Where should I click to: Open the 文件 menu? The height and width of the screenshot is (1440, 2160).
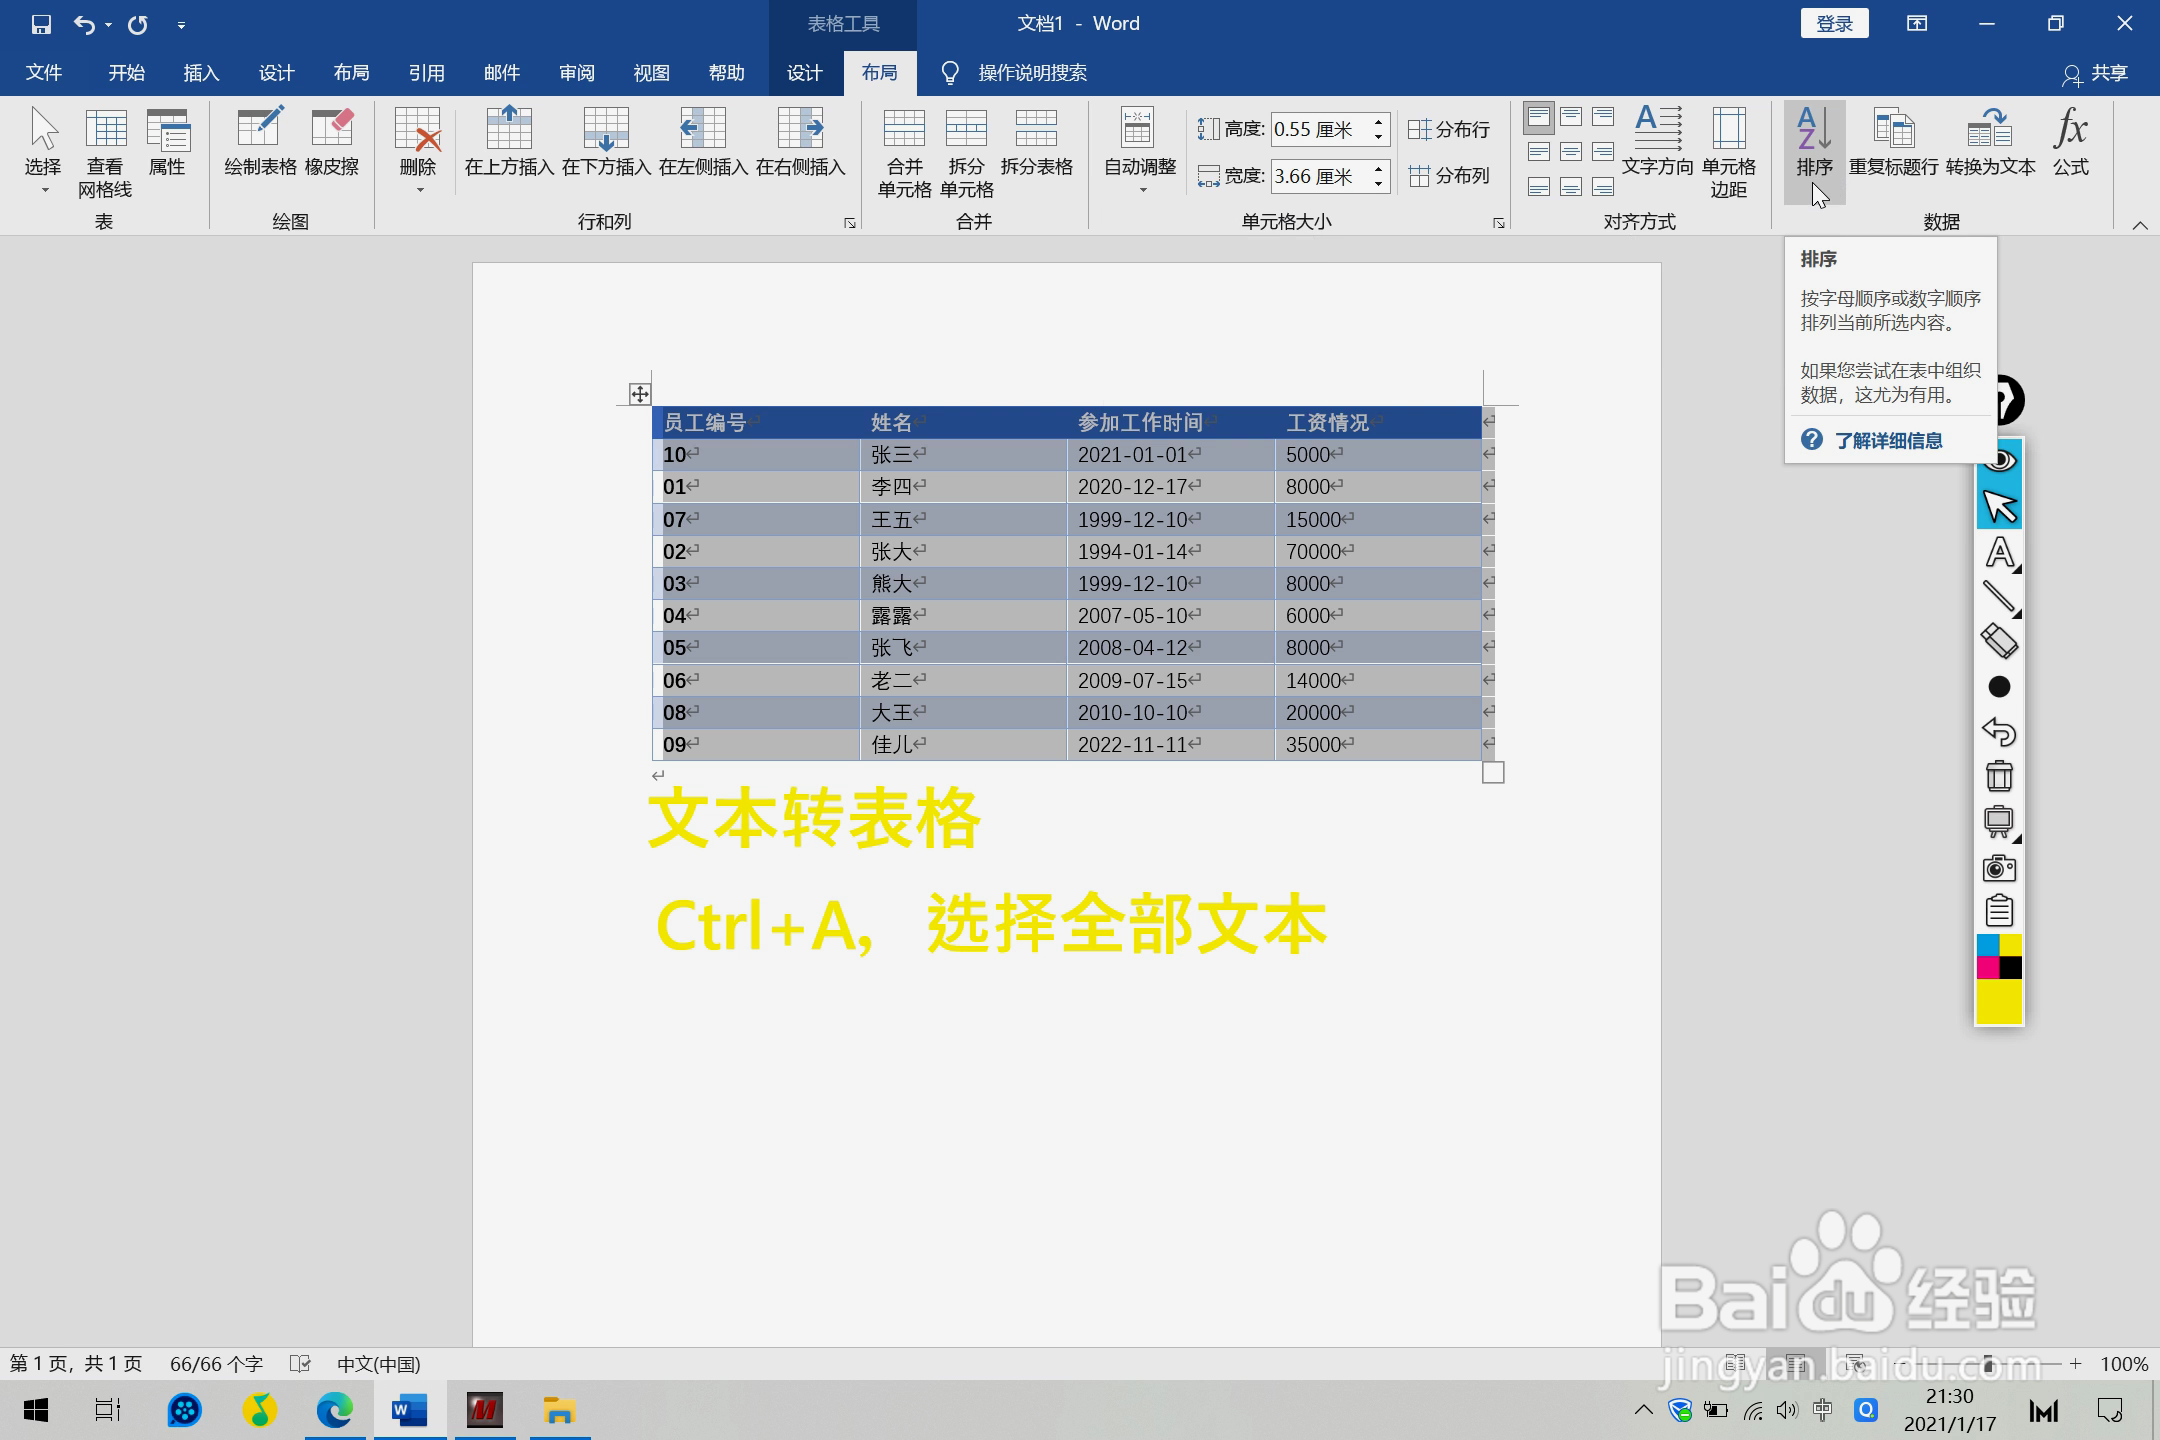coord(42,72)
